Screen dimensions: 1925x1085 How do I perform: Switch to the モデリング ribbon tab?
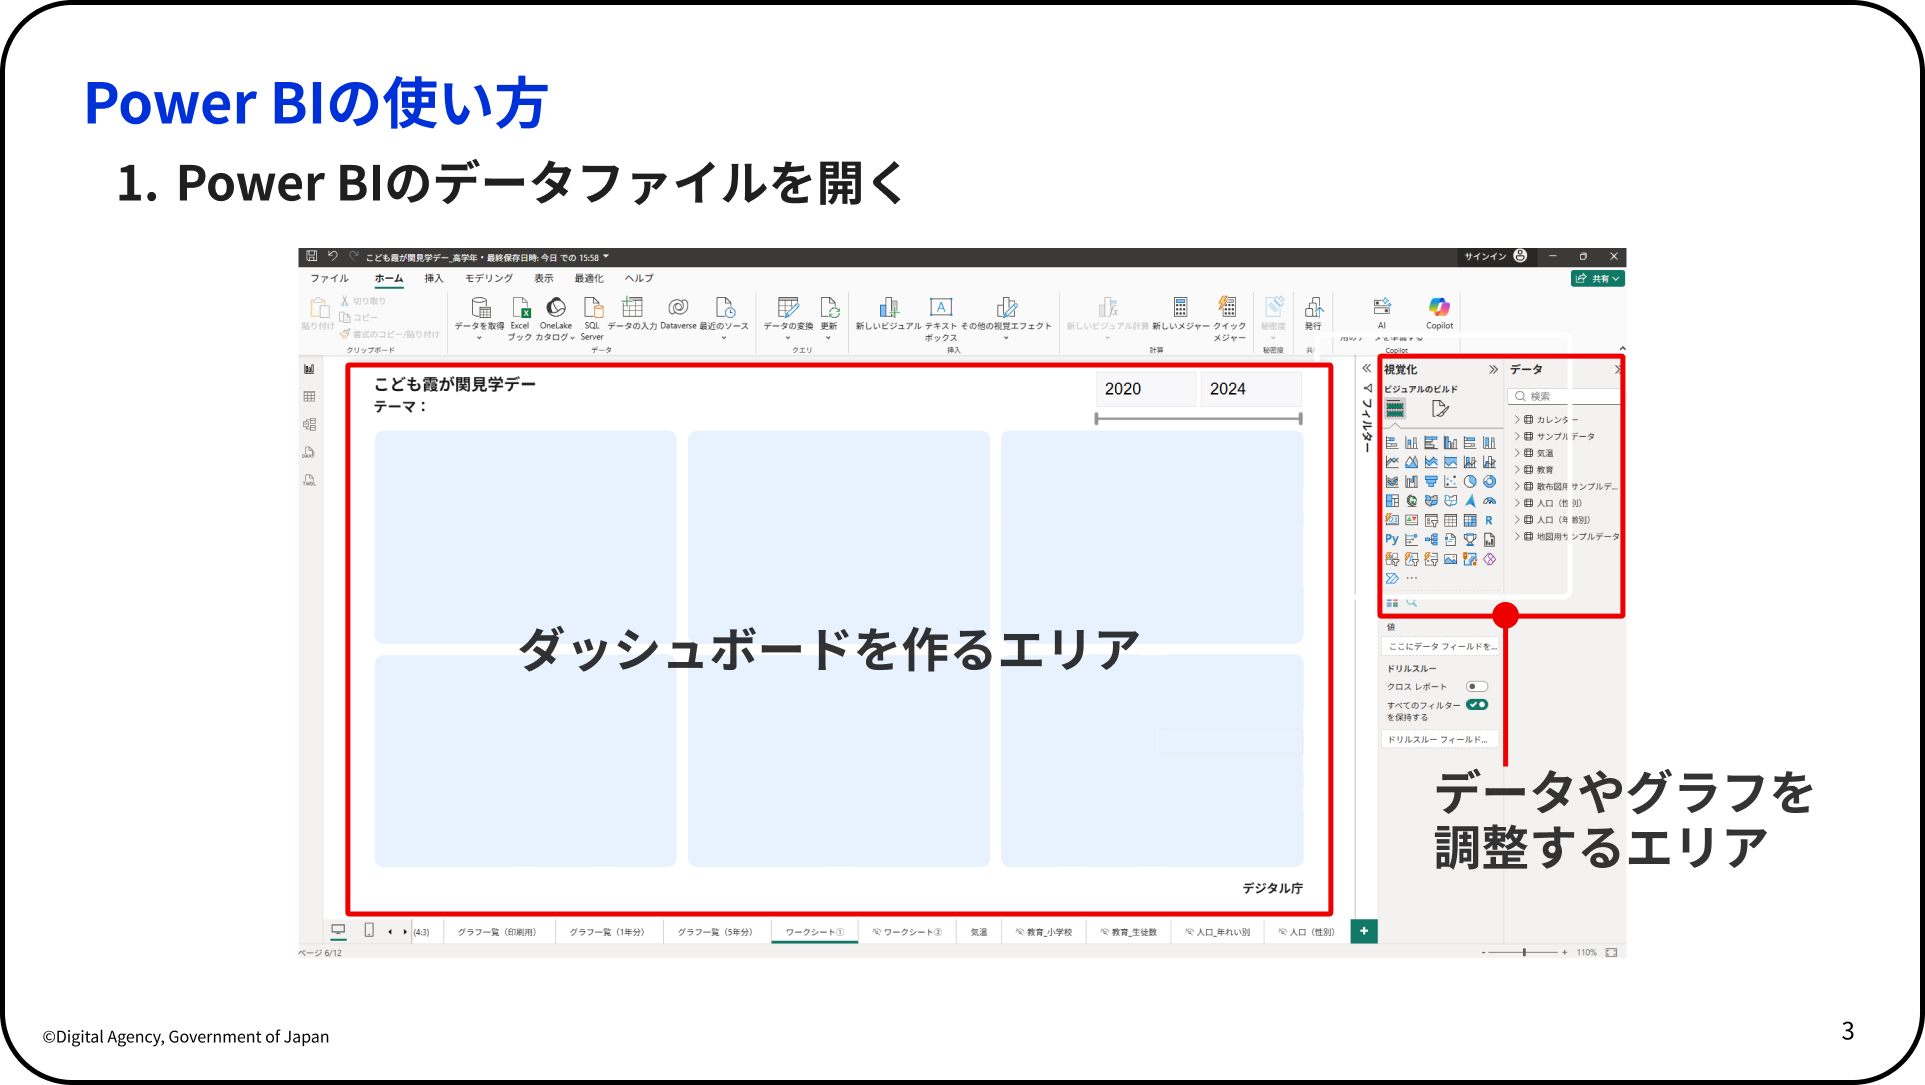489,278
